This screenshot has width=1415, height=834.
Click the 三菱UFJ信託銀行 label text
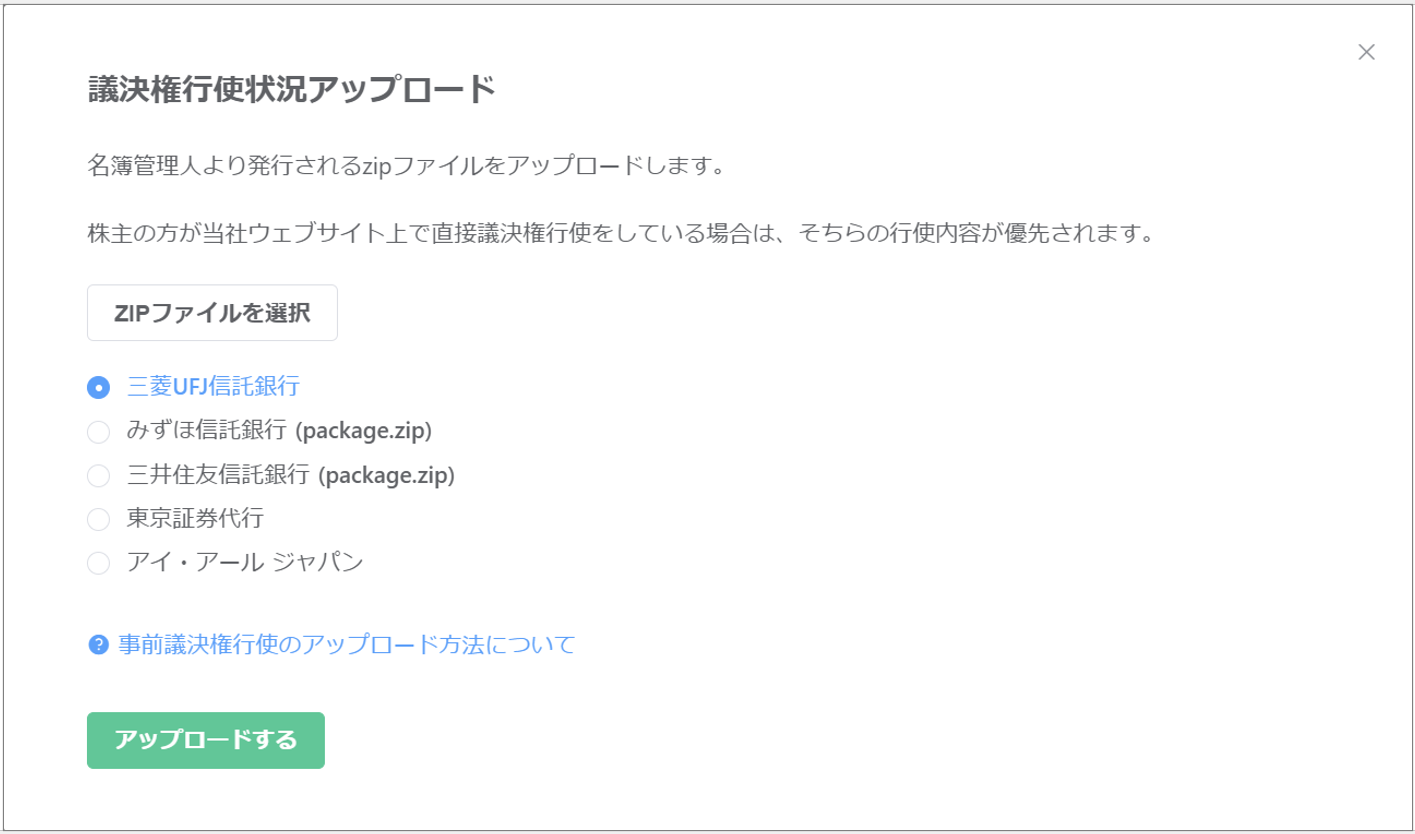(214, 386)
